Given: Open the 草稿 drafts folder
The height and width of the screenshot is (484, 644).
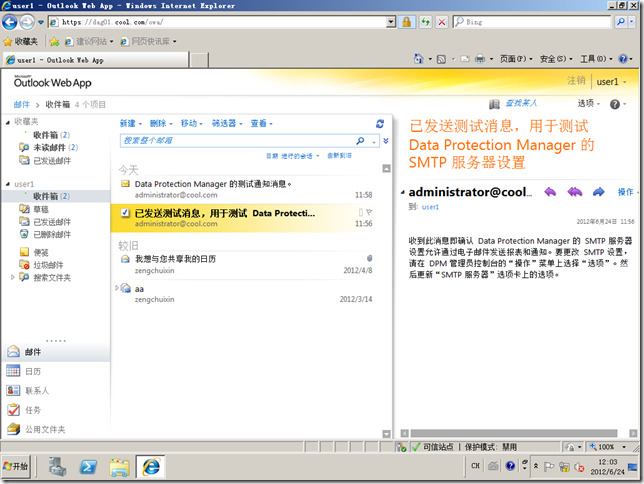Looking at the screenshot, I should pos(41,209).
